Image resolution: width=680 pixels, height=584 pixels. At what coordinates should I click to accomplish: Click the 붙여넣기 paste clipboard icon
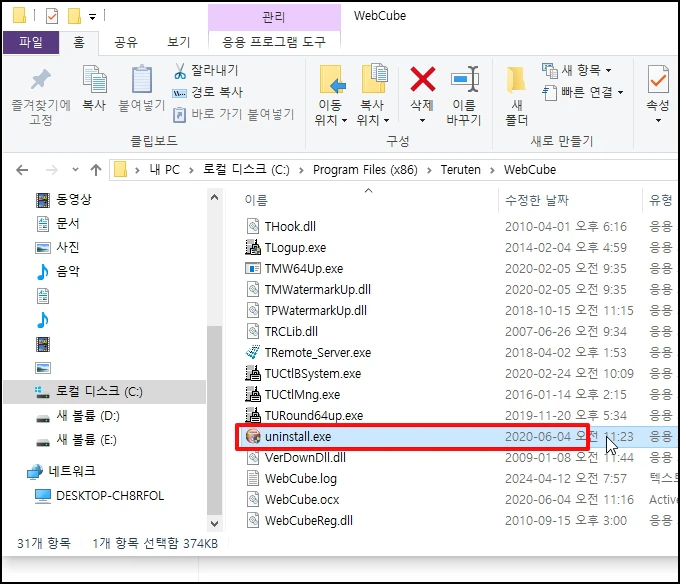(x=141, y=80)
